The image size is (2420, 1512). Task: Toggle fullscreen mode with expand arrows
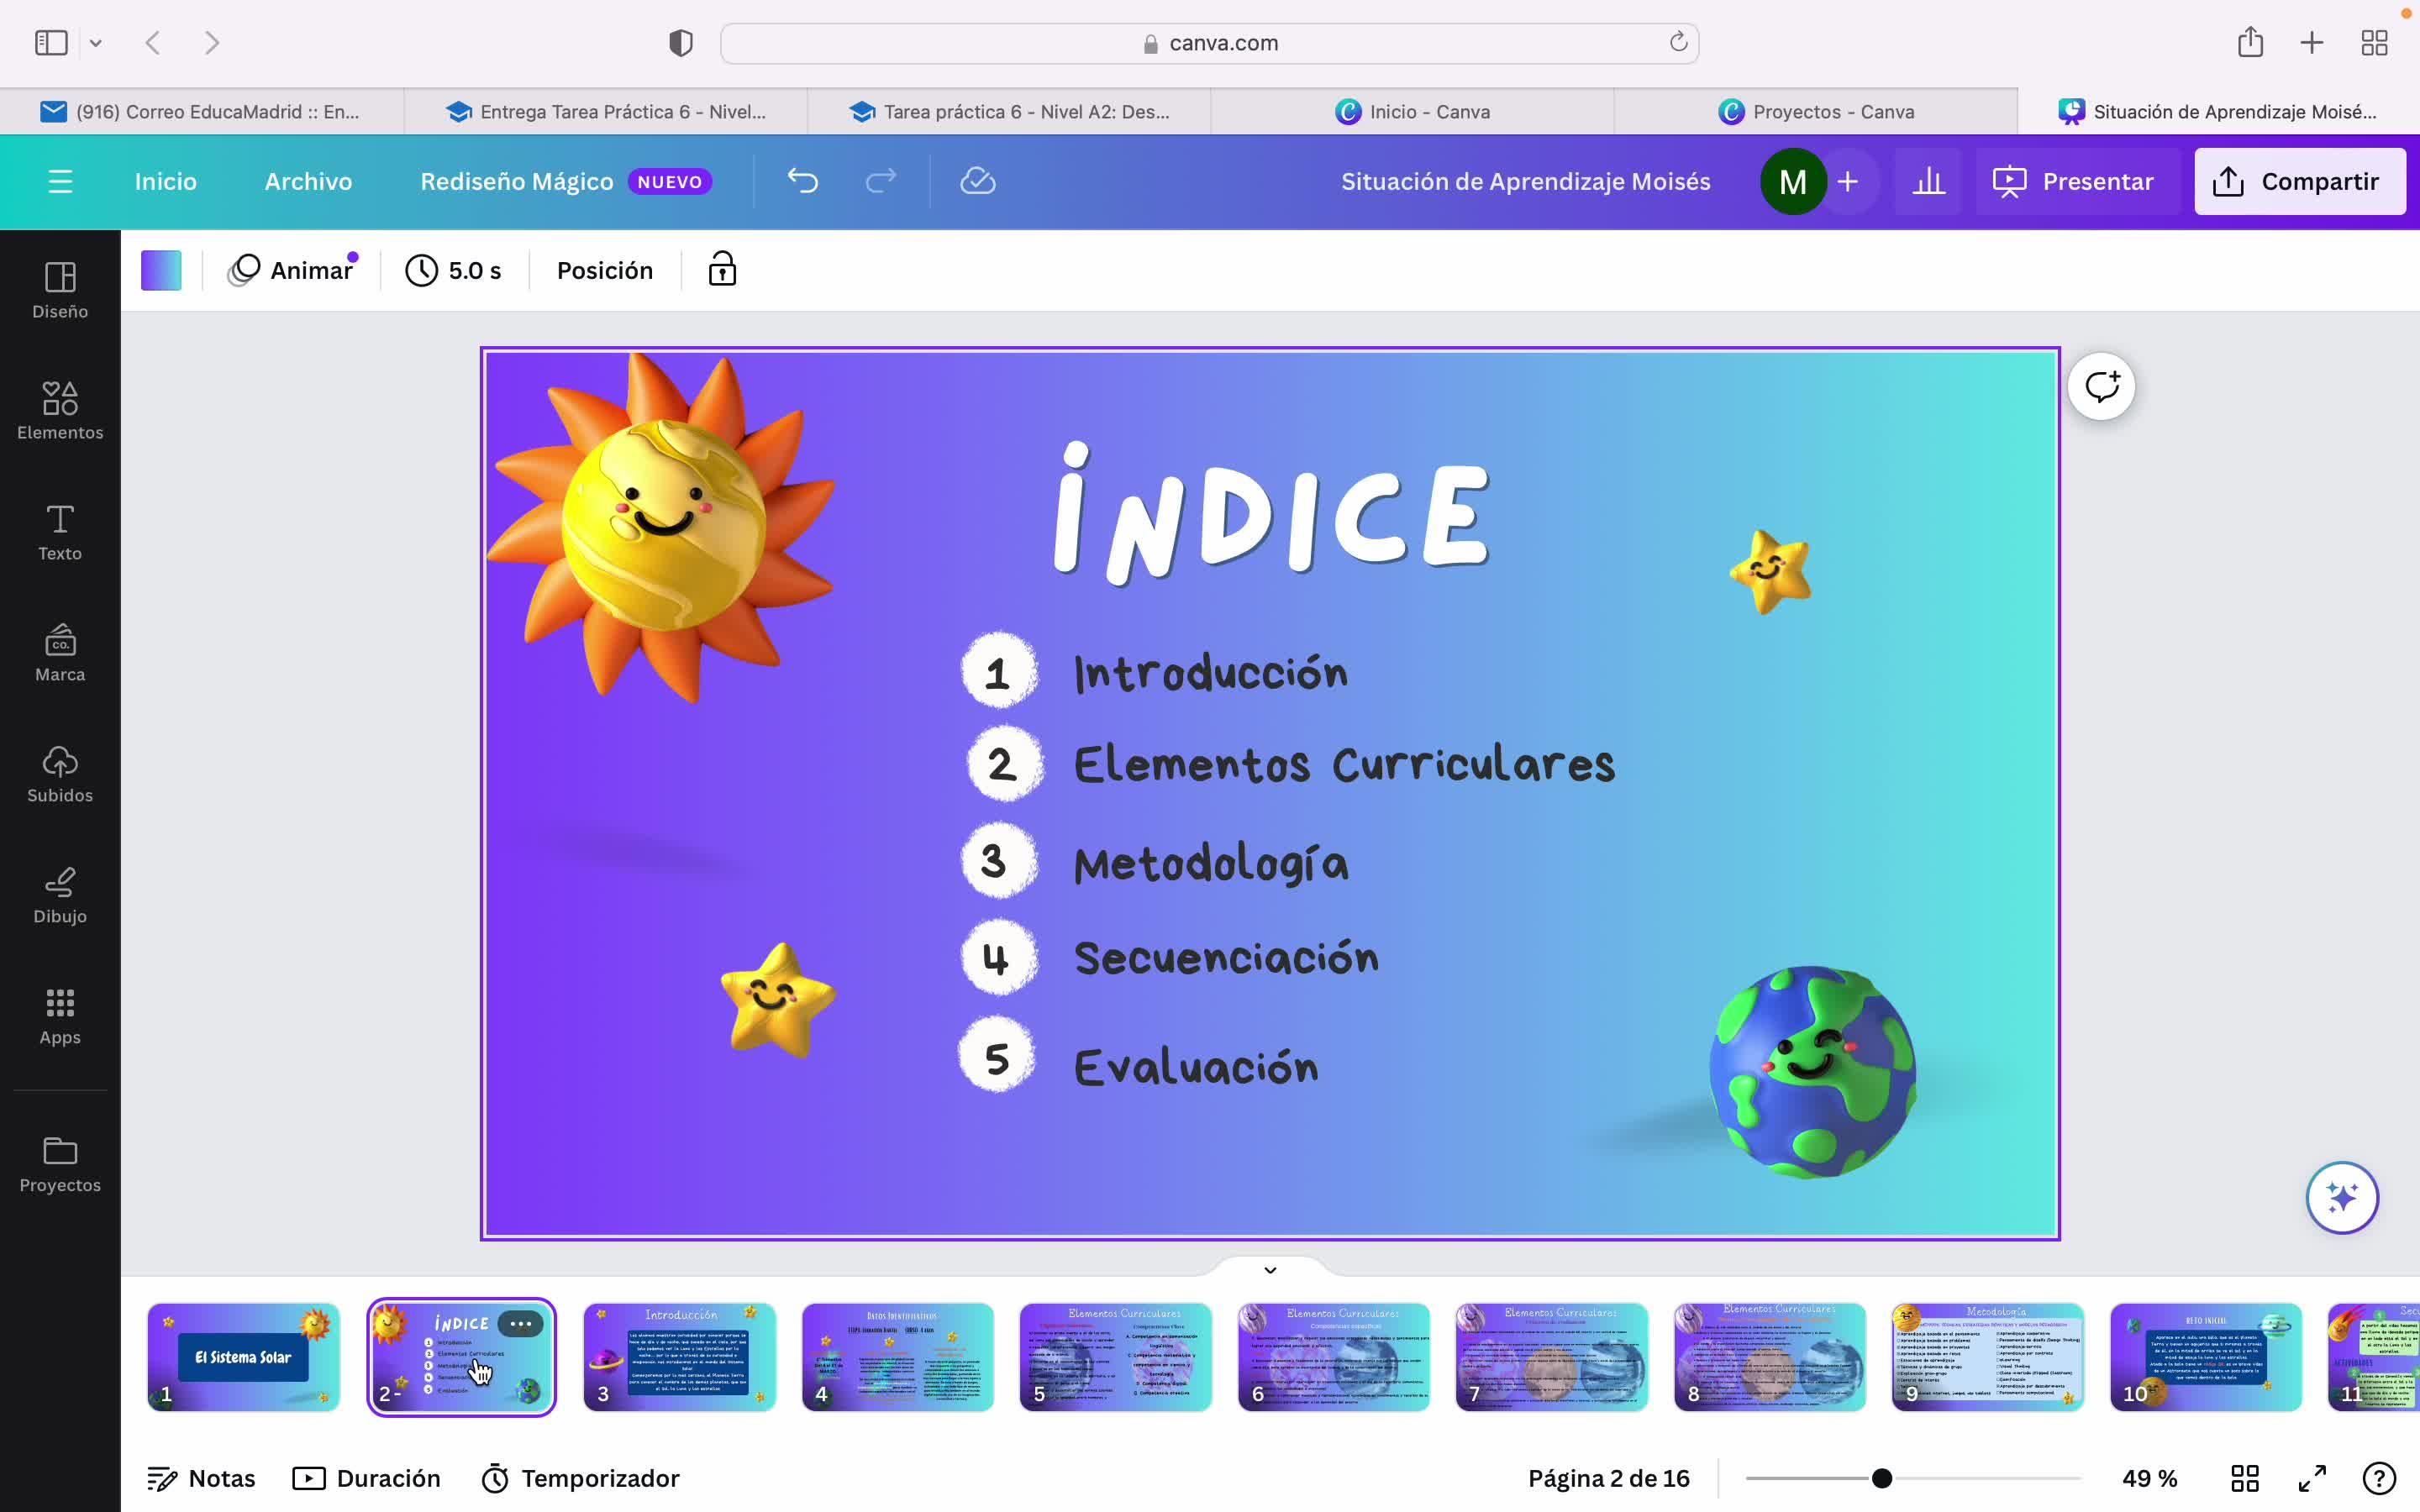(x=2312, y=1478)
